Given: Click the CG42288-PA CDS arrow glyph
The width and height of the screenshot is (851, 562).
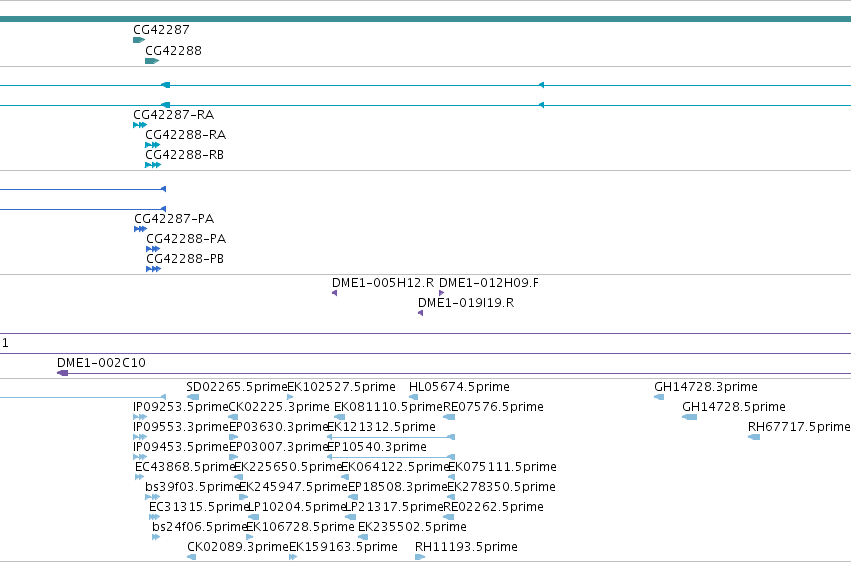Looking at the screenshot, I should [x=153, y=249].
